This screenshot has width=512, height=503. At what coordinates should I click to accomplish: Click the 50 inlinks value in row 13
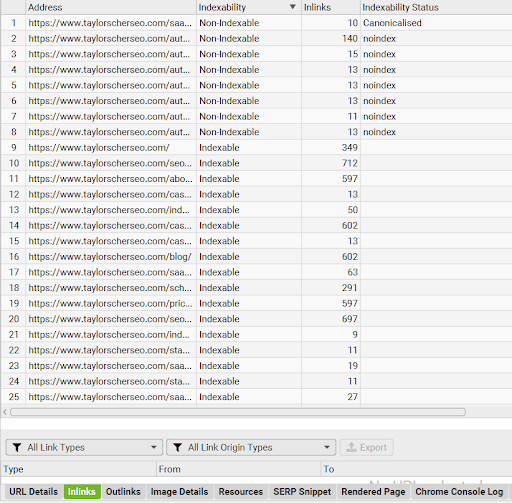click(353, 210)
